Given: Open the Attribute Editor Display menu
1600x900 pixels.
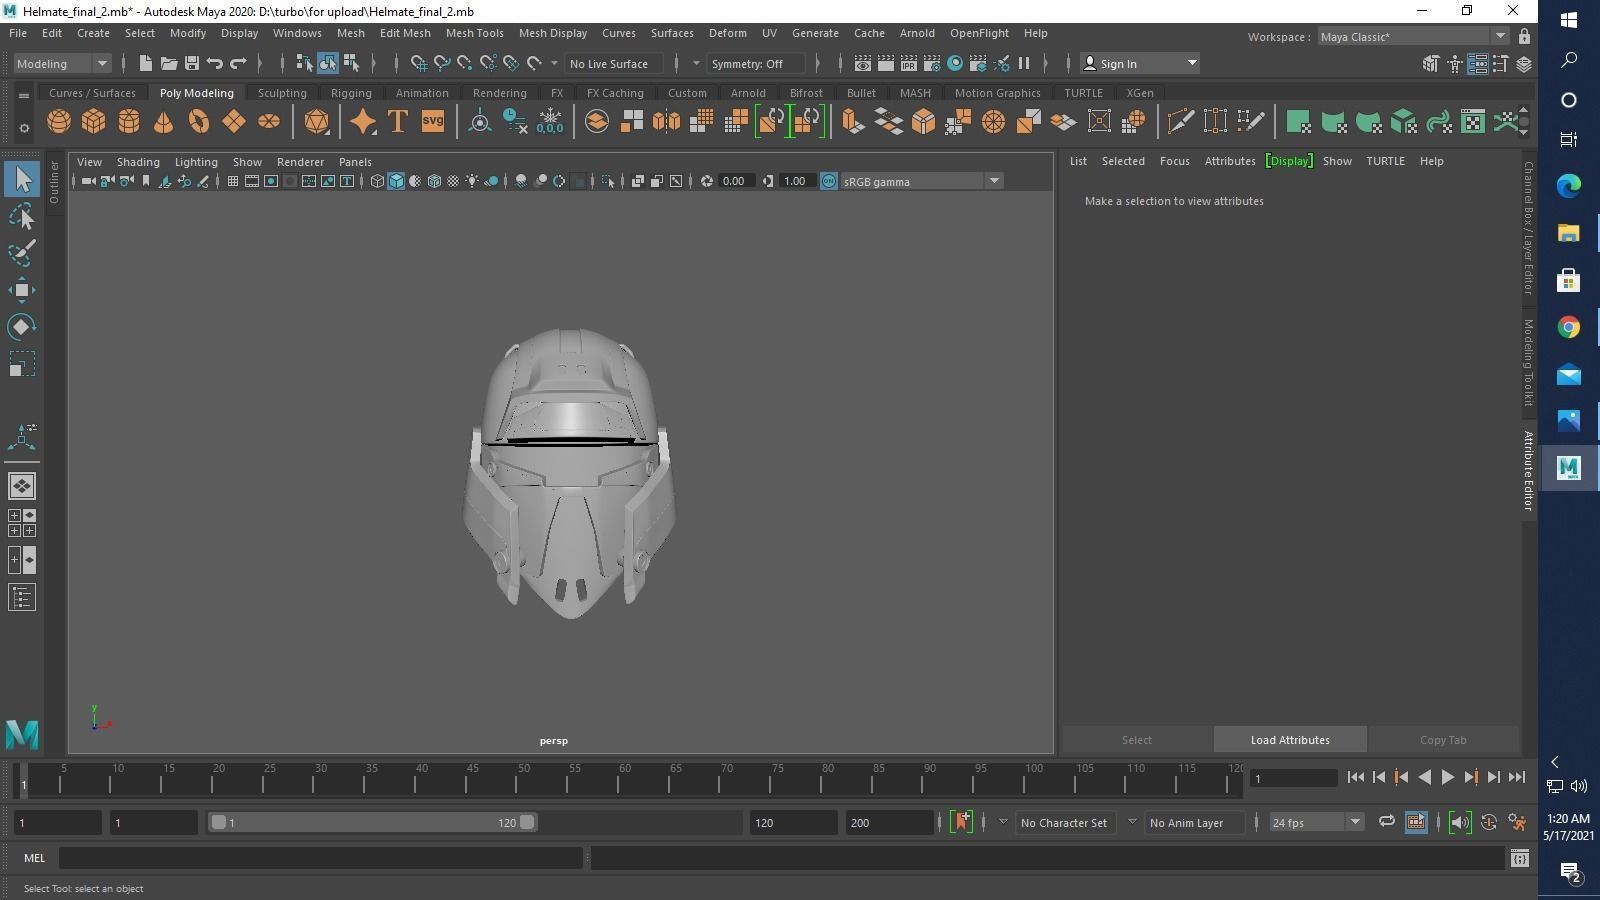Looking at the screenshot, I should (x=1289, y=161).
